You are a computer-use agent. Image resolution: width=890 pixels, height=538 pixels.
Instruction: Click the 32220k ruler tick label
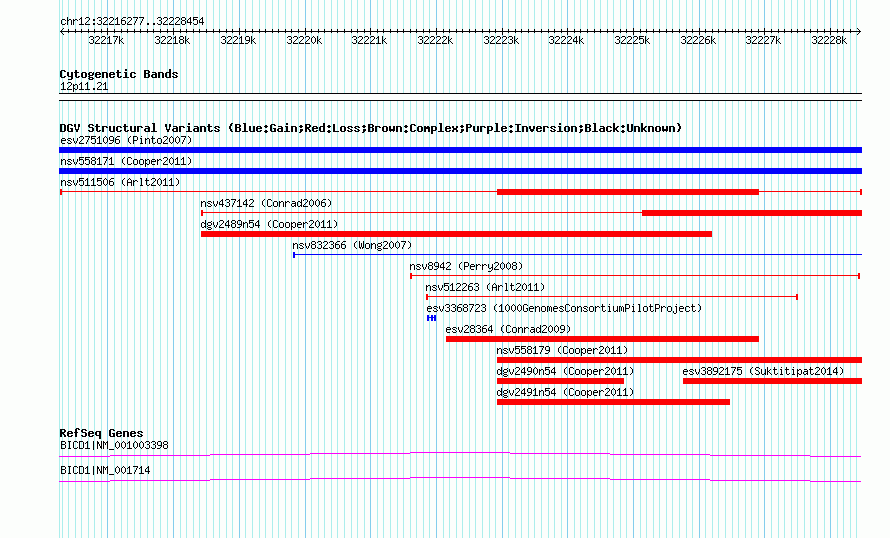304,40
